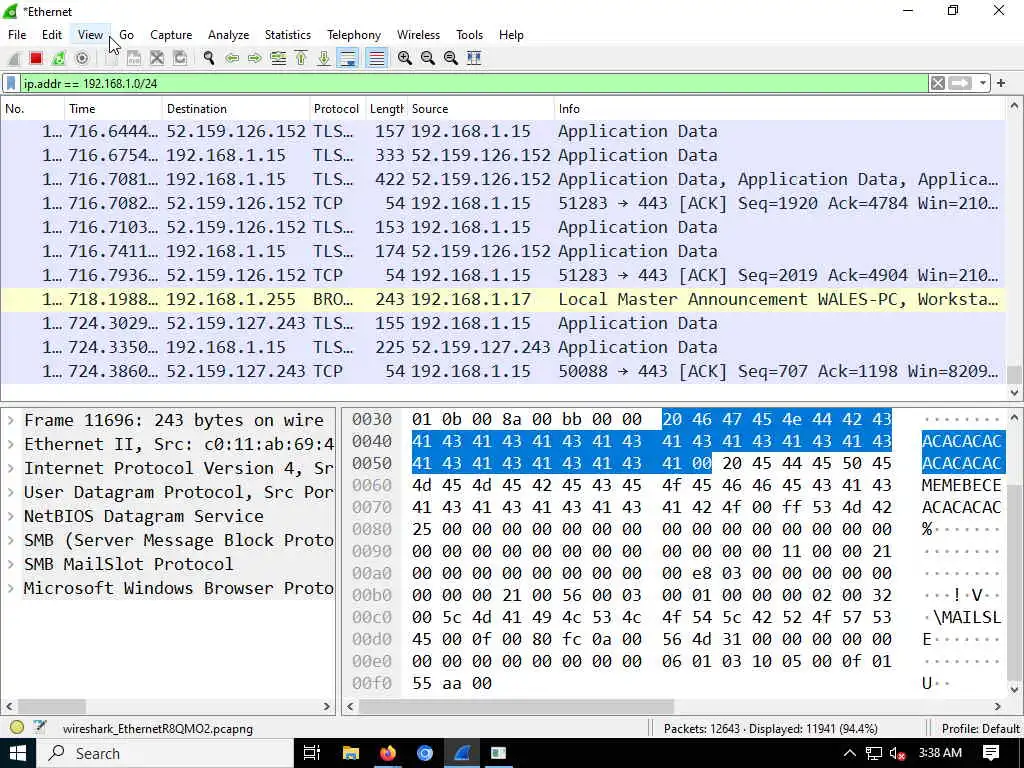Go back in packet history
This screenshot has width=1024, height=768.
click(232, 58)
